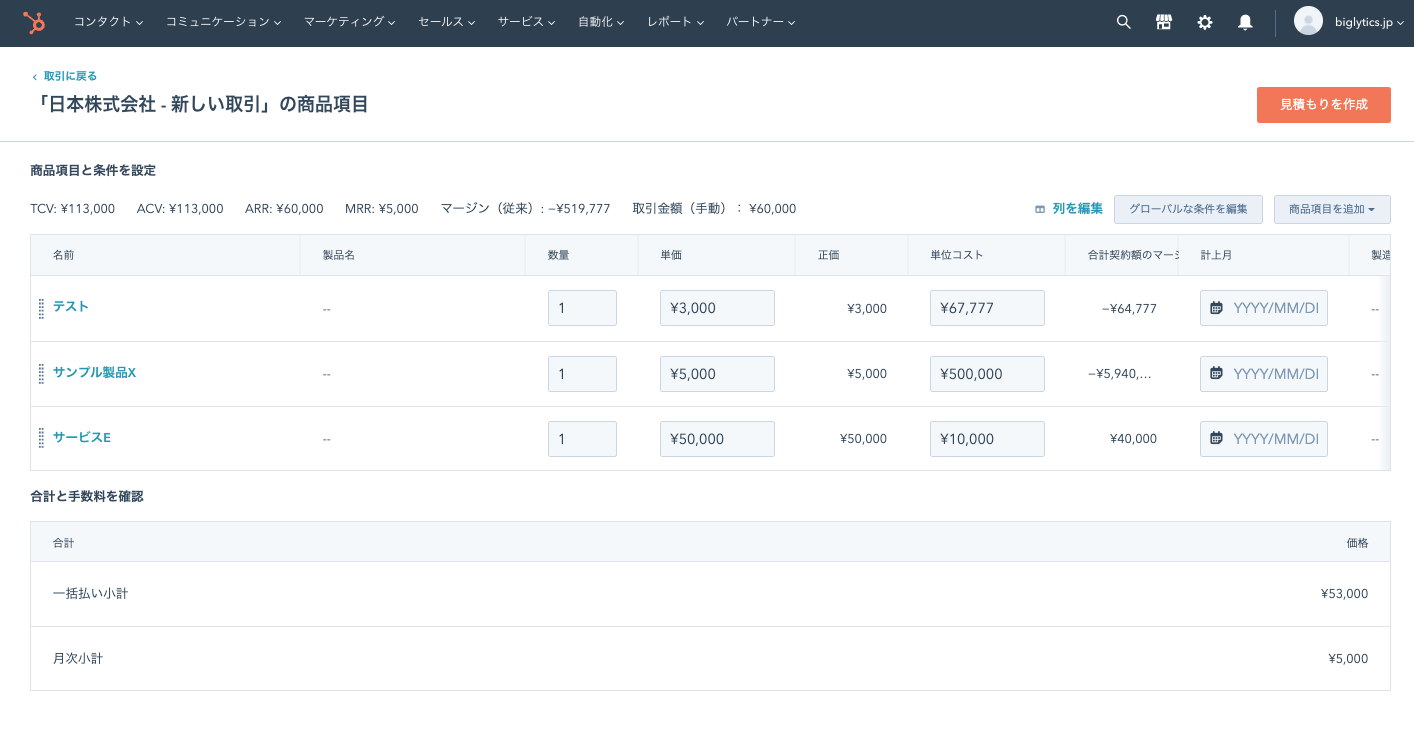Viewport: 1414px width, 754px height.
Task: Click the MRR: ¥5,000 summary value
Action: 382,209
